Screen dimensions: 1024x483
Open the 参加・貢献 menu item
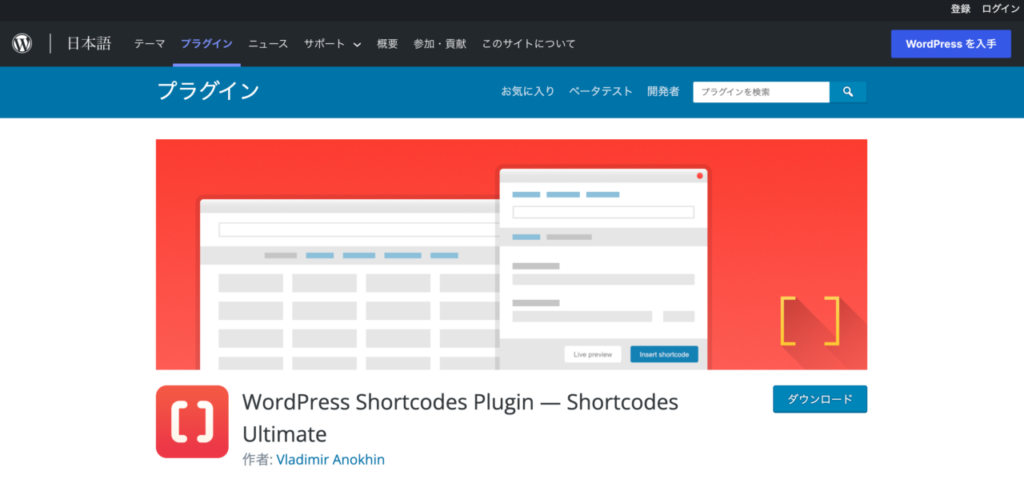[x=440, y=44]
